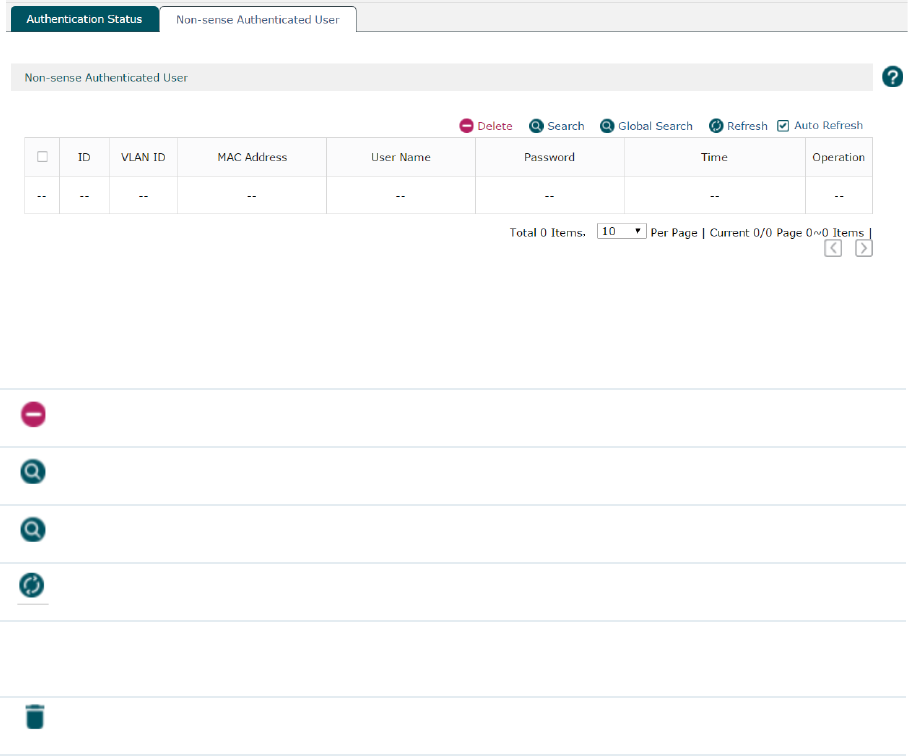Switch to Non-sense Authenticated User tab

258,19
